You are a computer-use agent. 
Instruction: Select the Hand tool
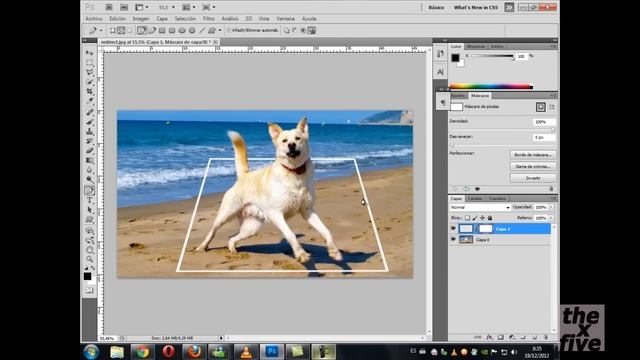pyautogui.click(x=89, y=250)
